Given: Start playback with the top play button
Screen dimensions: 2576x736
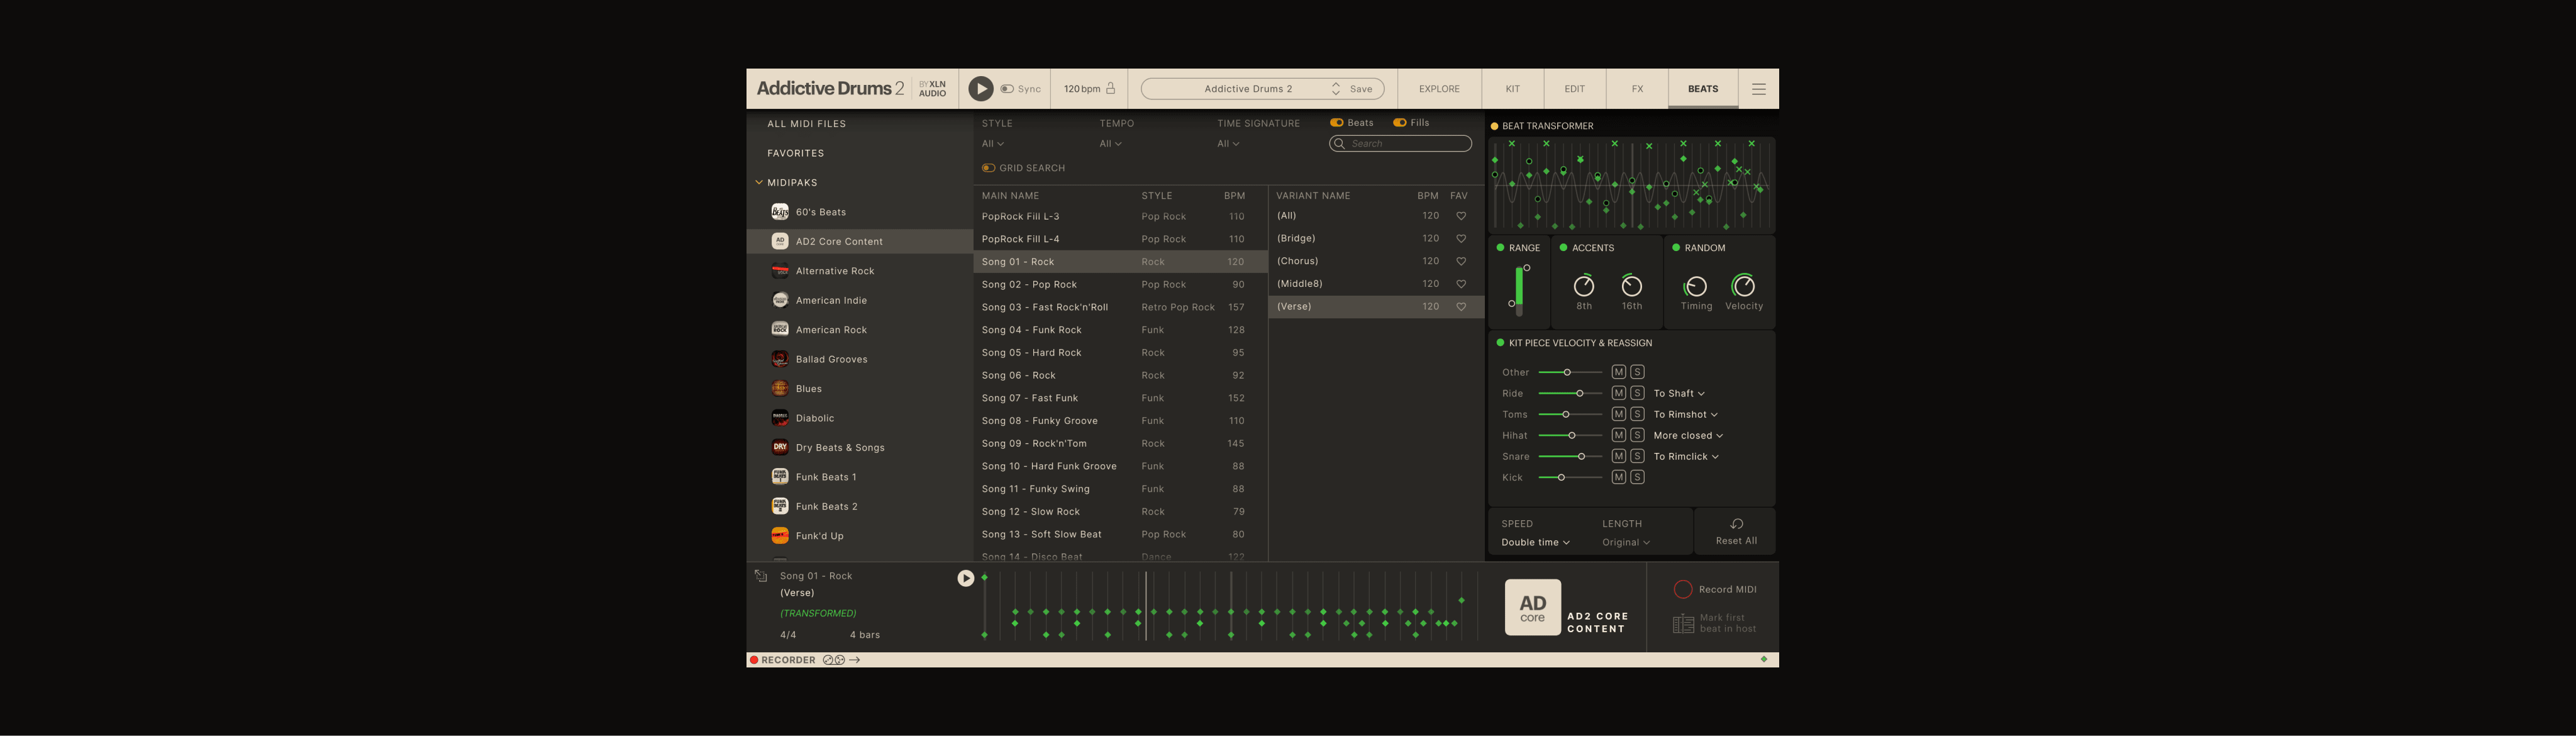Looking at the screenshot, I should 980,89.
